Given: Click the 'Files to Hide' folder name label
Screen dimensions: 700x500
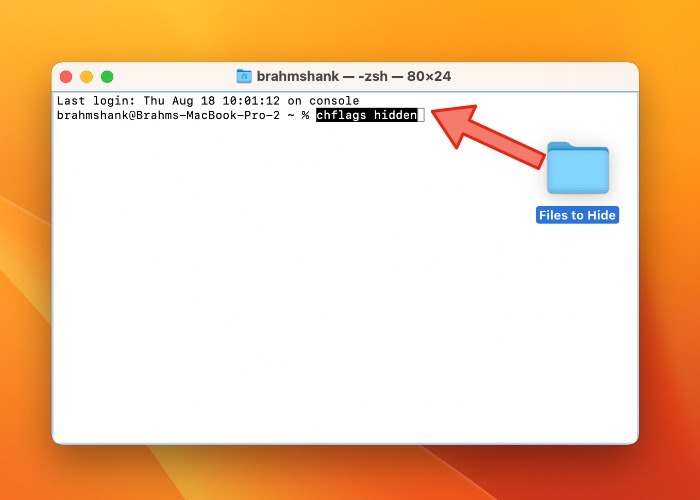Looking at the screenshot, I should [x=577, y=215].
